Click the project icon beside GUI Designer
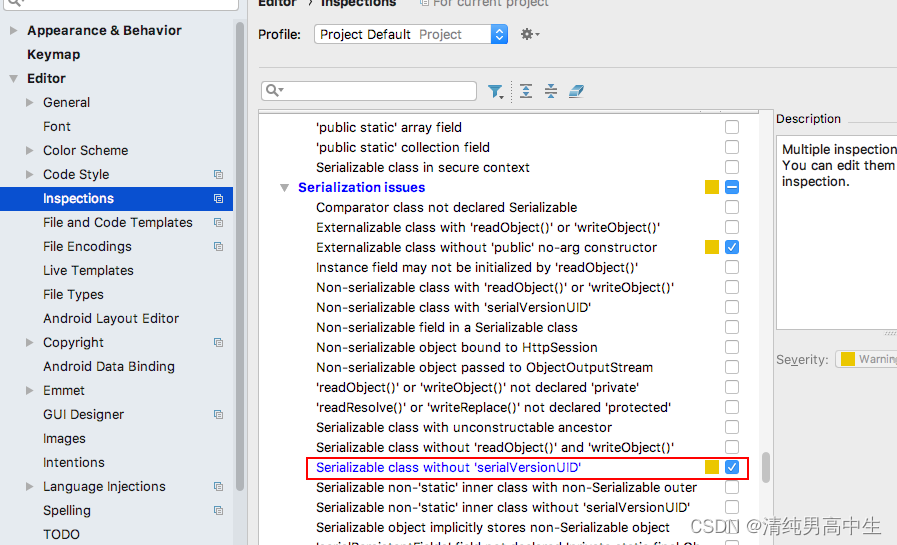 point(218,415)
